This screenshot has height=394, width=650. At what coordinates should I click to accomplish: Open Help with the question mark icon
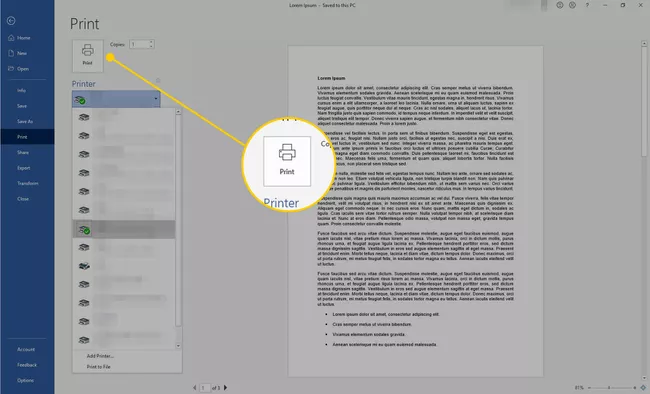(587, 5)
